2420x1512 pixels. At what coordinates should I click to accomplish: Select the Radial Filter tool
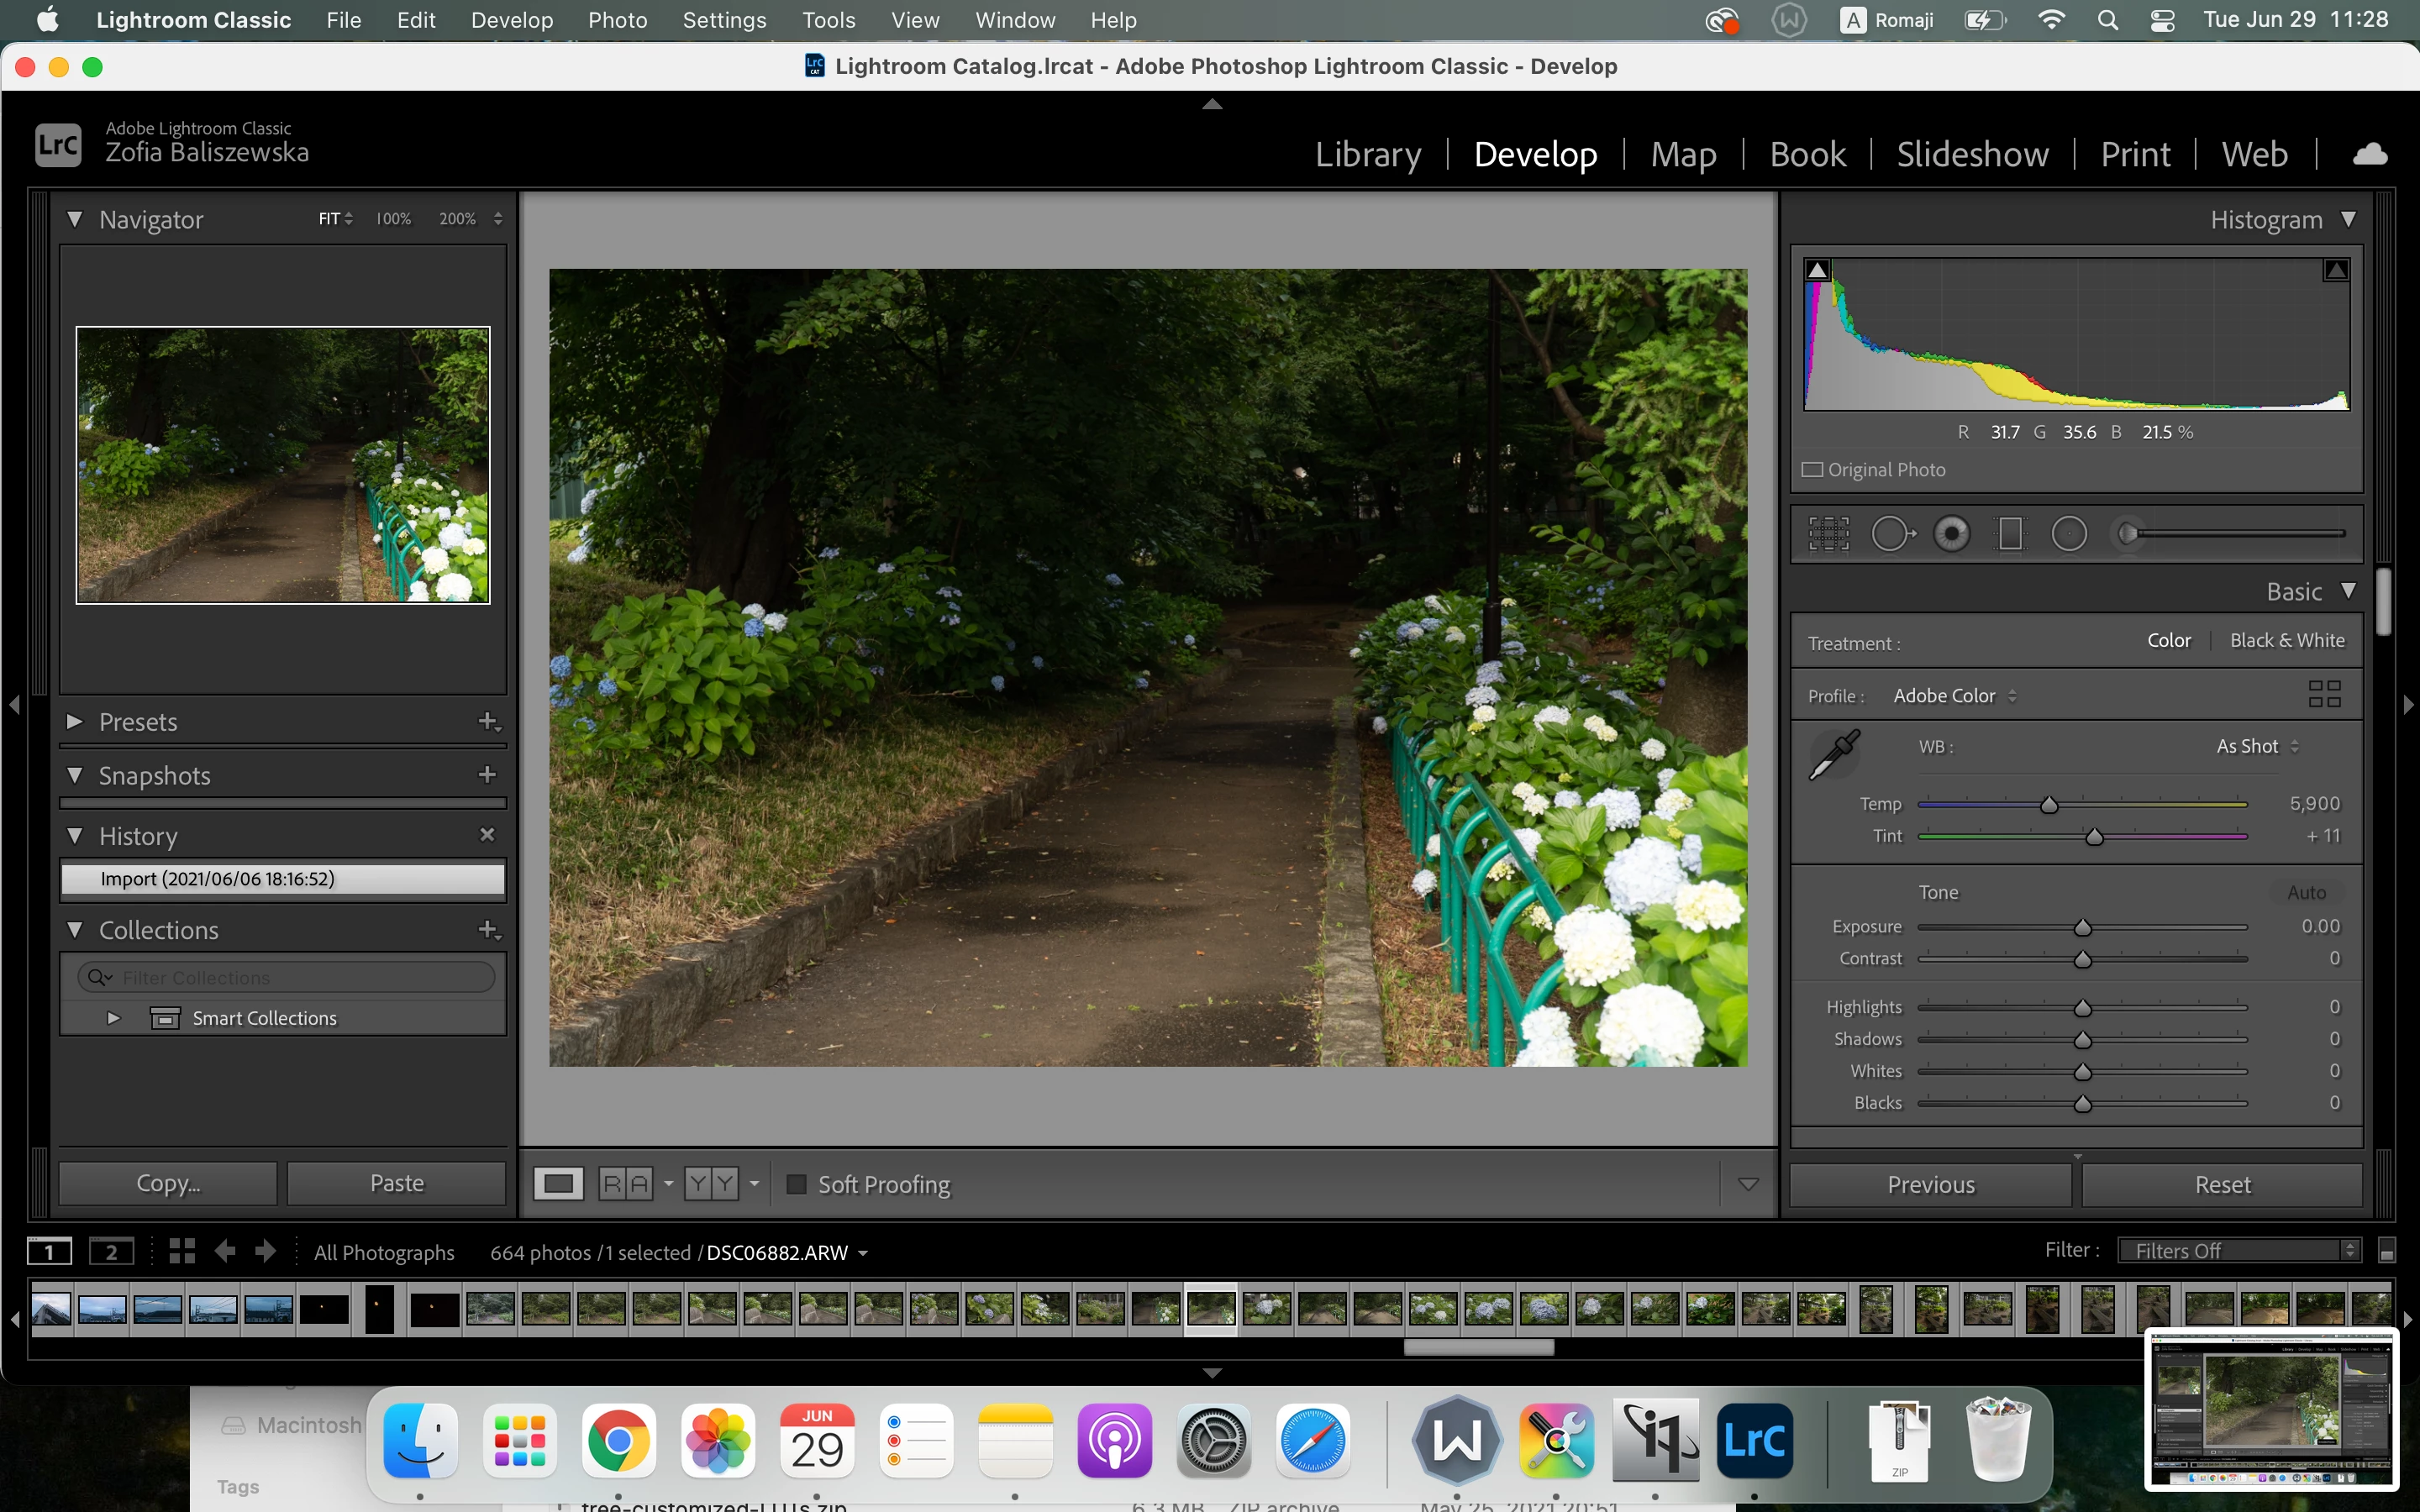coord(2069,534)
